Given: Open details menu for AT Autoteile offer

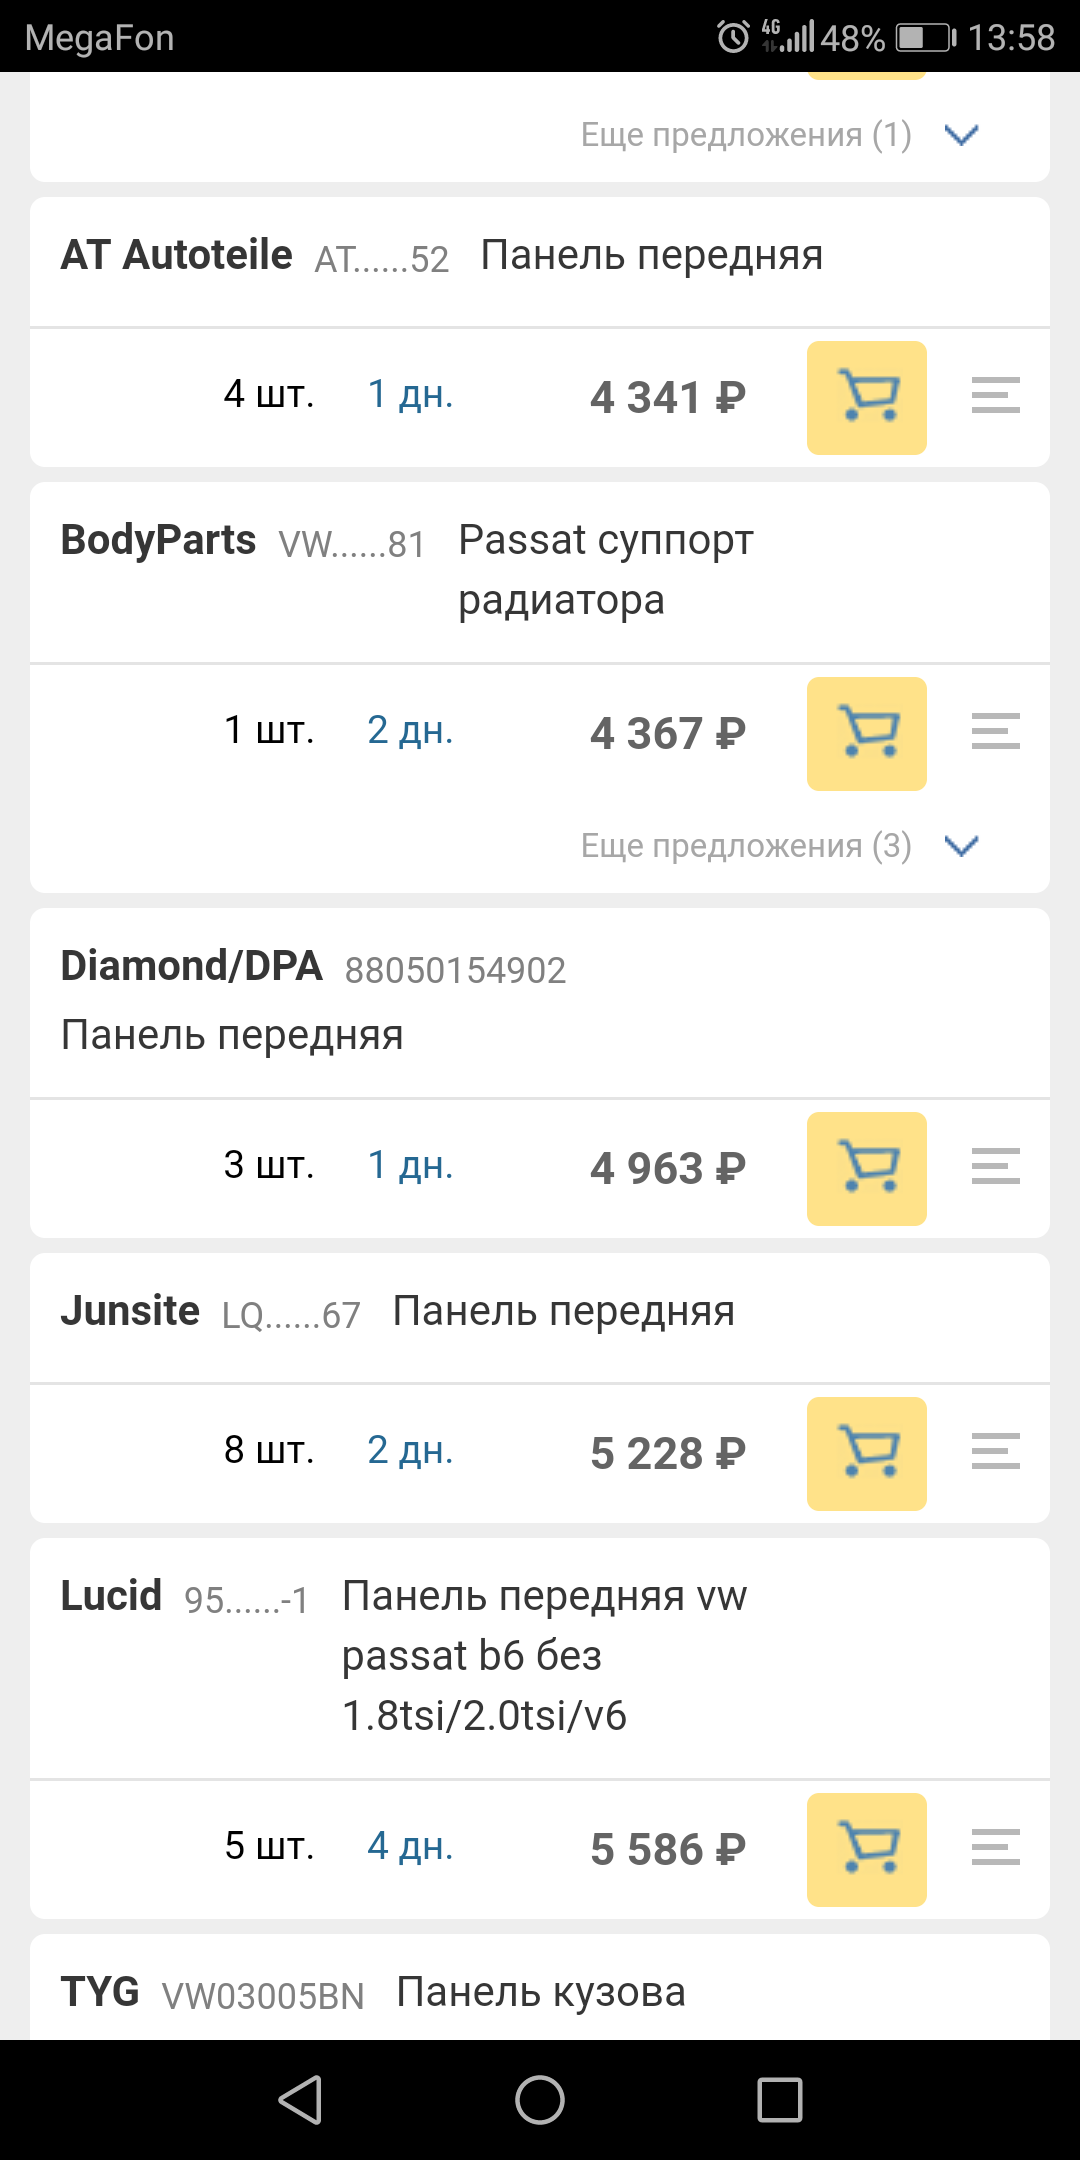Looking at the screenshot, I should click(995, 396).
